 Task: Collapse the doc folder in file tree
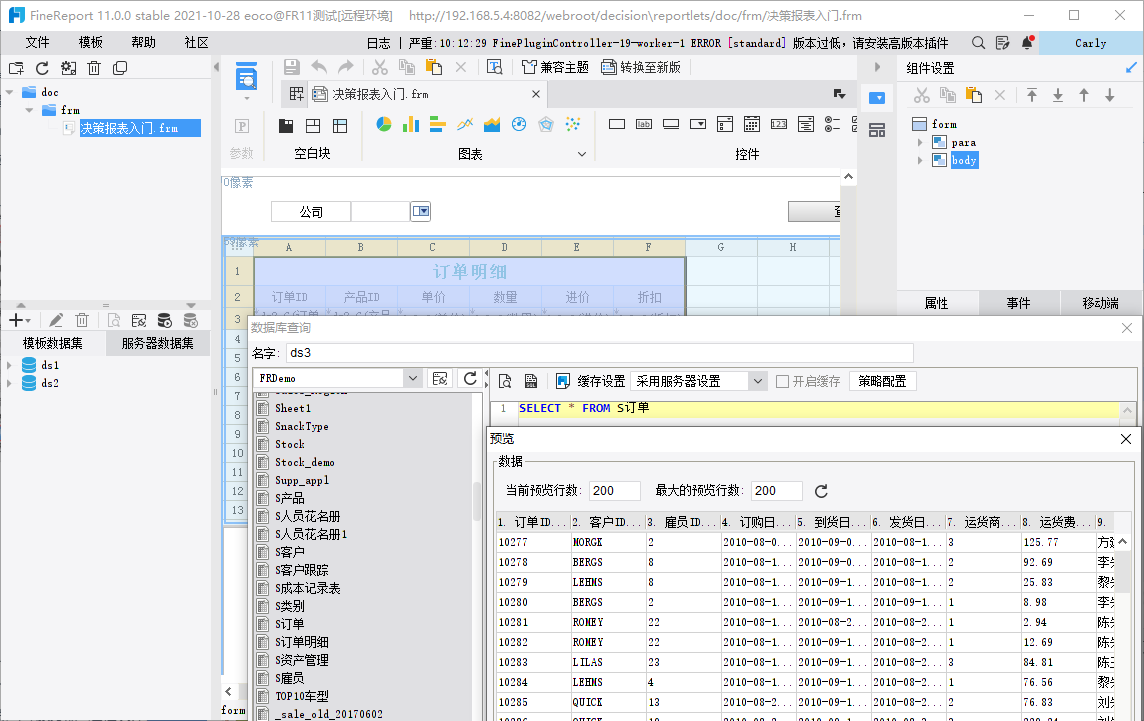pos(10,92)
